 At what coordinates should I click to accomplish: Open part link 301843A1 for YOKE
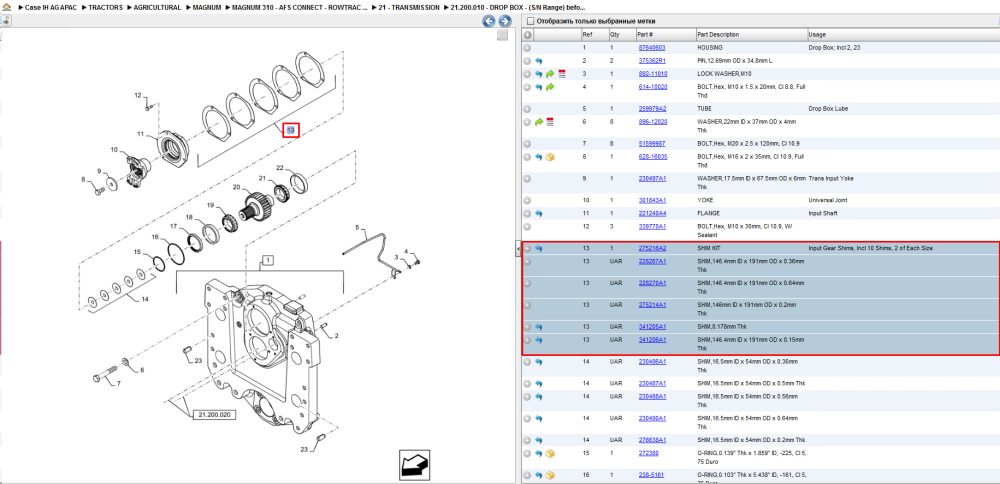click(652, 200)
